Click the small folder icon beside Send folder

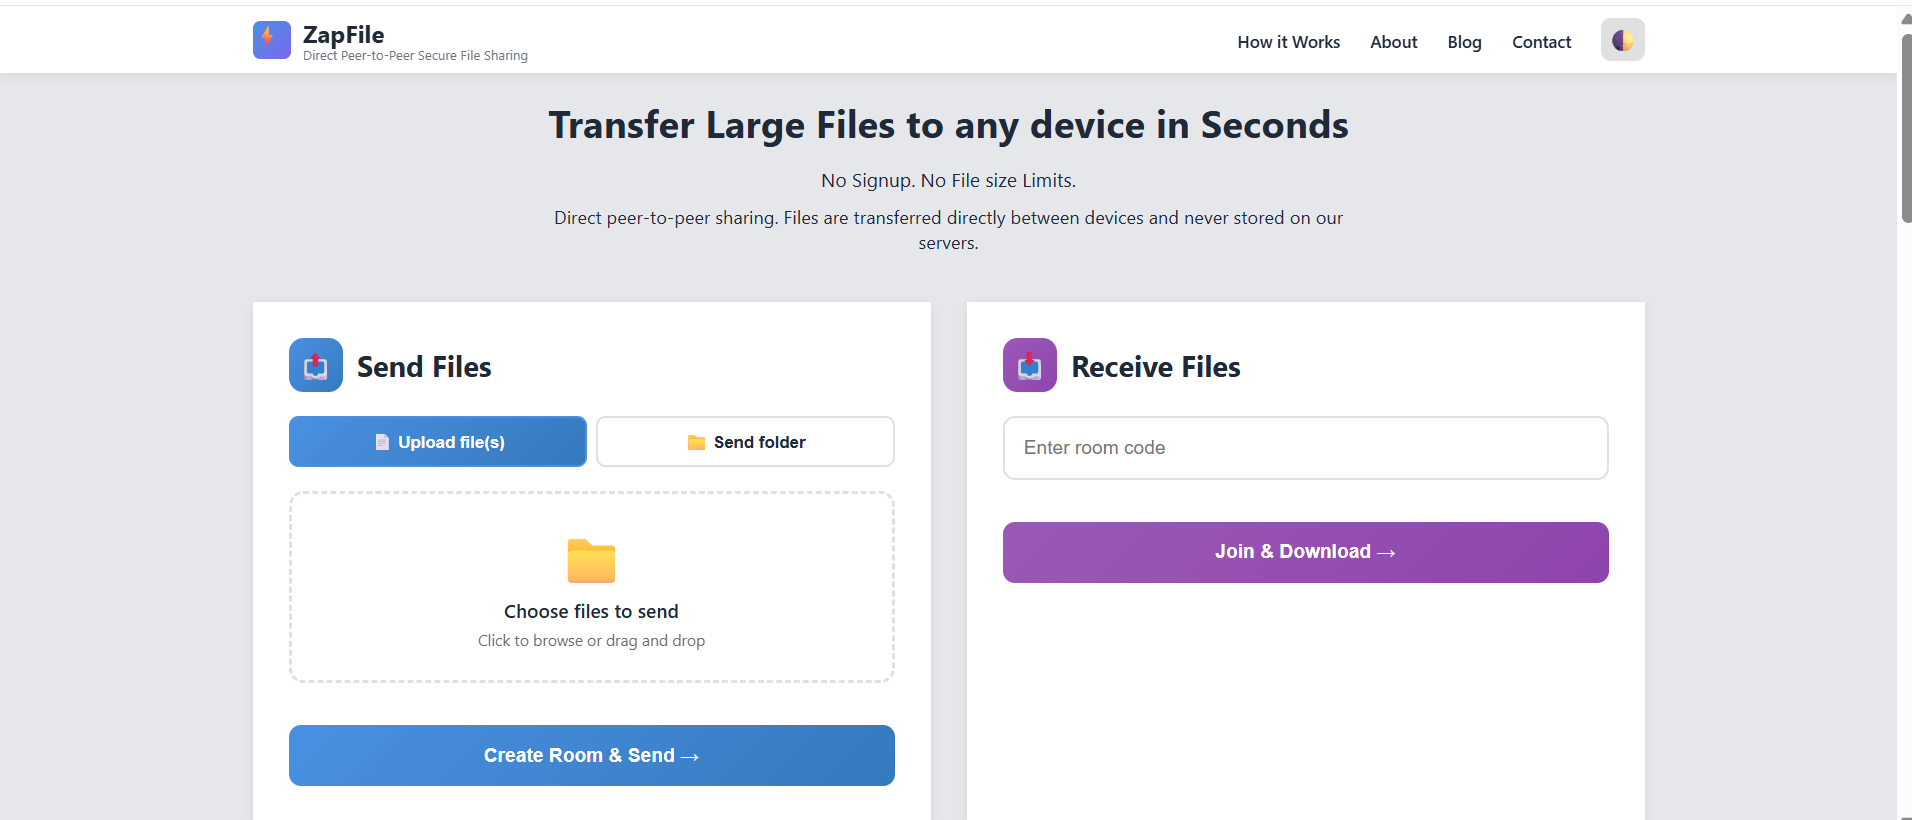(696, 442)
